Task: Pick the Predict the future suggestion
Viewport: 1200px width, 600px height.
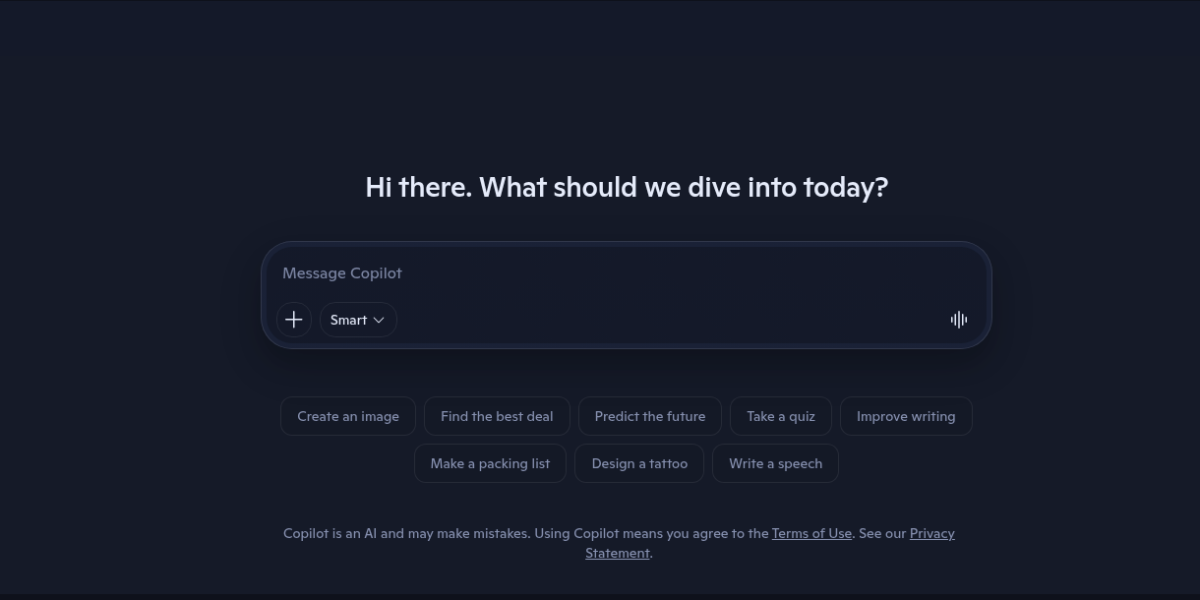Action: [650, 416]
